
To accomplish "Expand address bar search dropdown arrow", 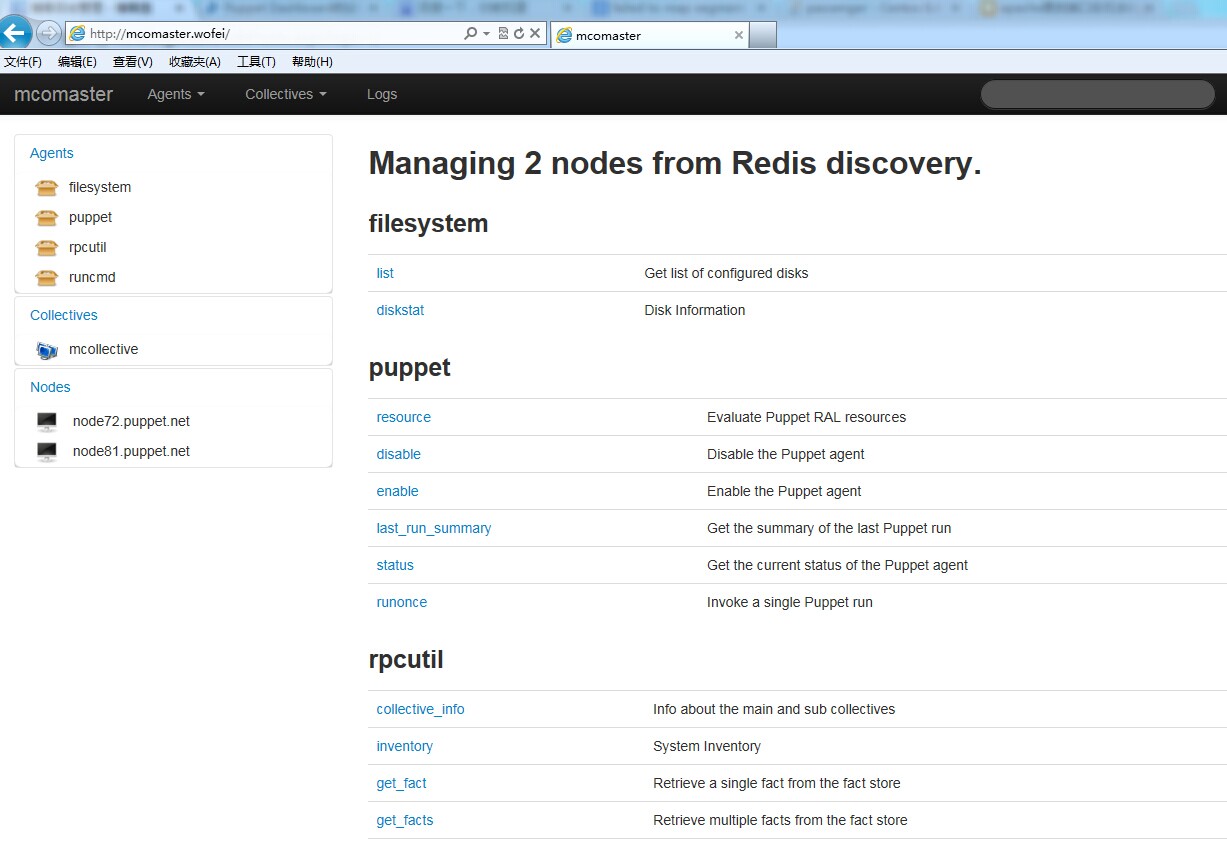I will tap(487, 33).
